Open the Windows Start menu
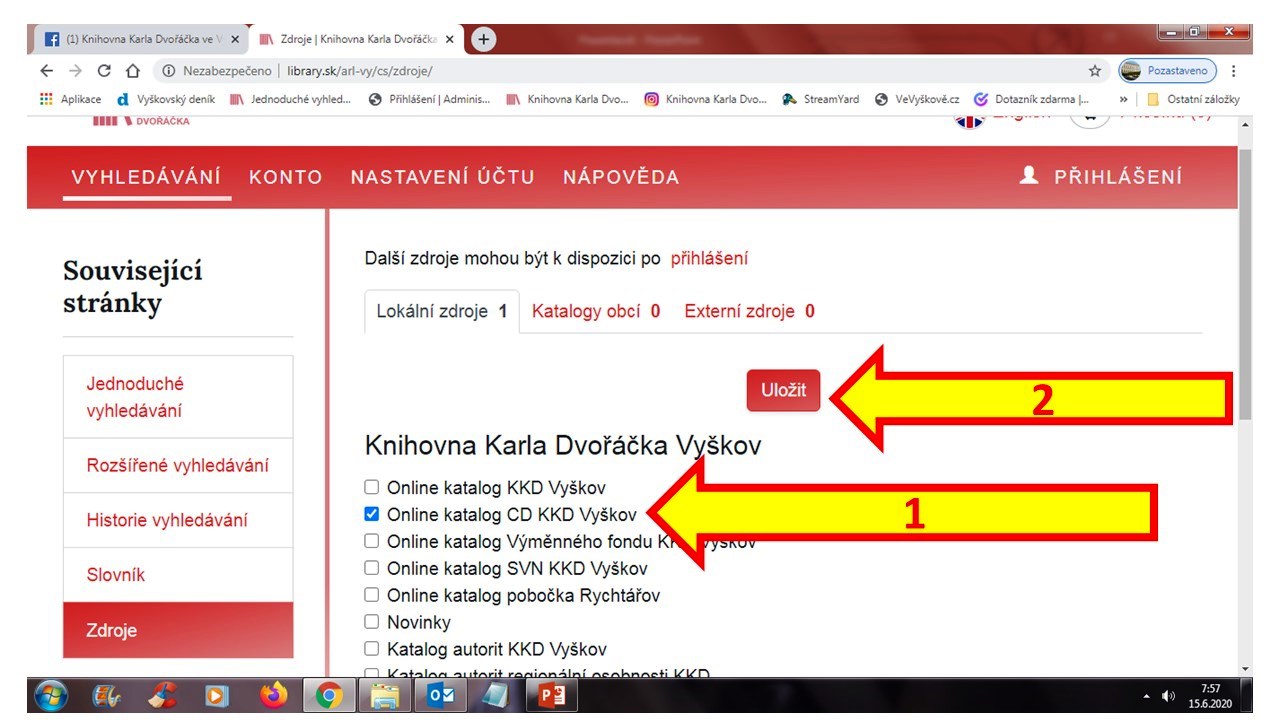 [x=50, y=696]
